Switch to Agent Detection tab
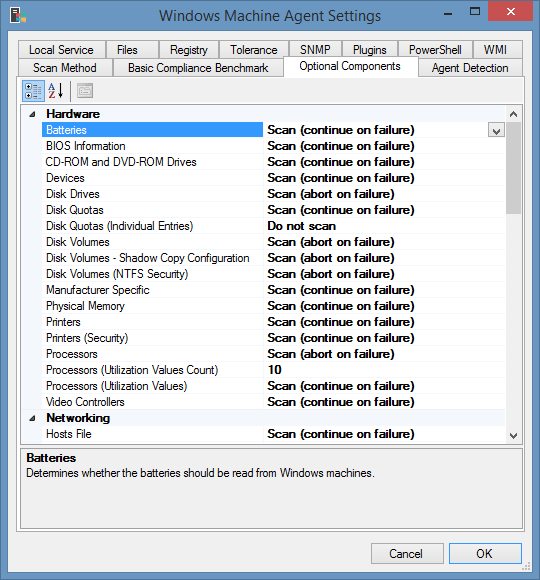 click(470, 68)
